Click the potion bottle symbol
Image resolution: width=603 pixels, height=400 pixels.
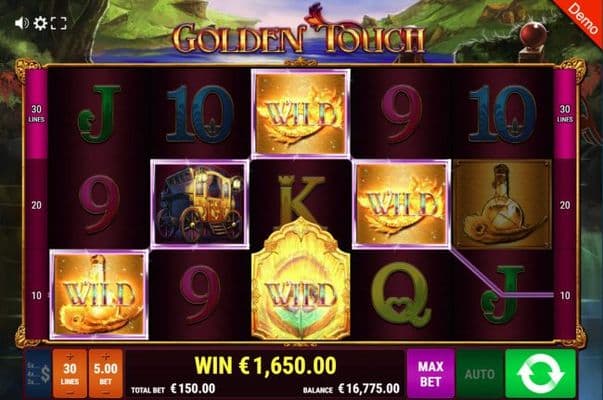click(503, 204)
